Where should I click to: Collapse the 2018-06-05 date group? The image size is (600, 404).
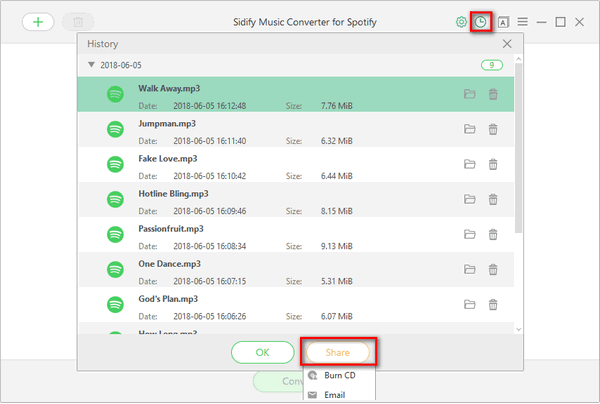pos(91,65)
